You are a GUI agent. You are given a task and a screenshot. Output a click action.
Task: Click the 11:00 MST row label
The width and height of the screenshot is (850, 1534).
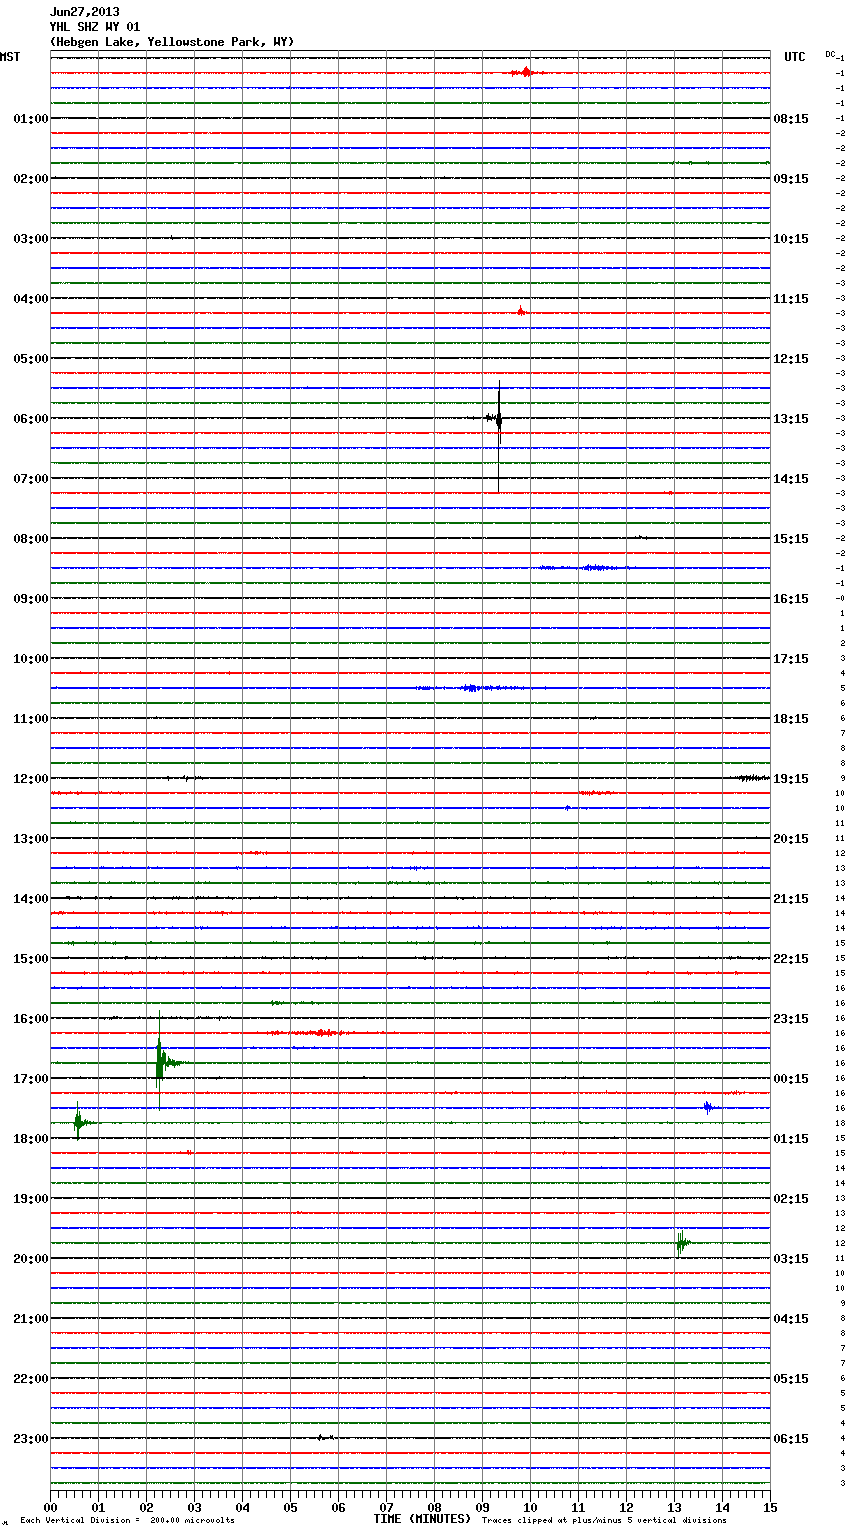[x=31, y=719]
